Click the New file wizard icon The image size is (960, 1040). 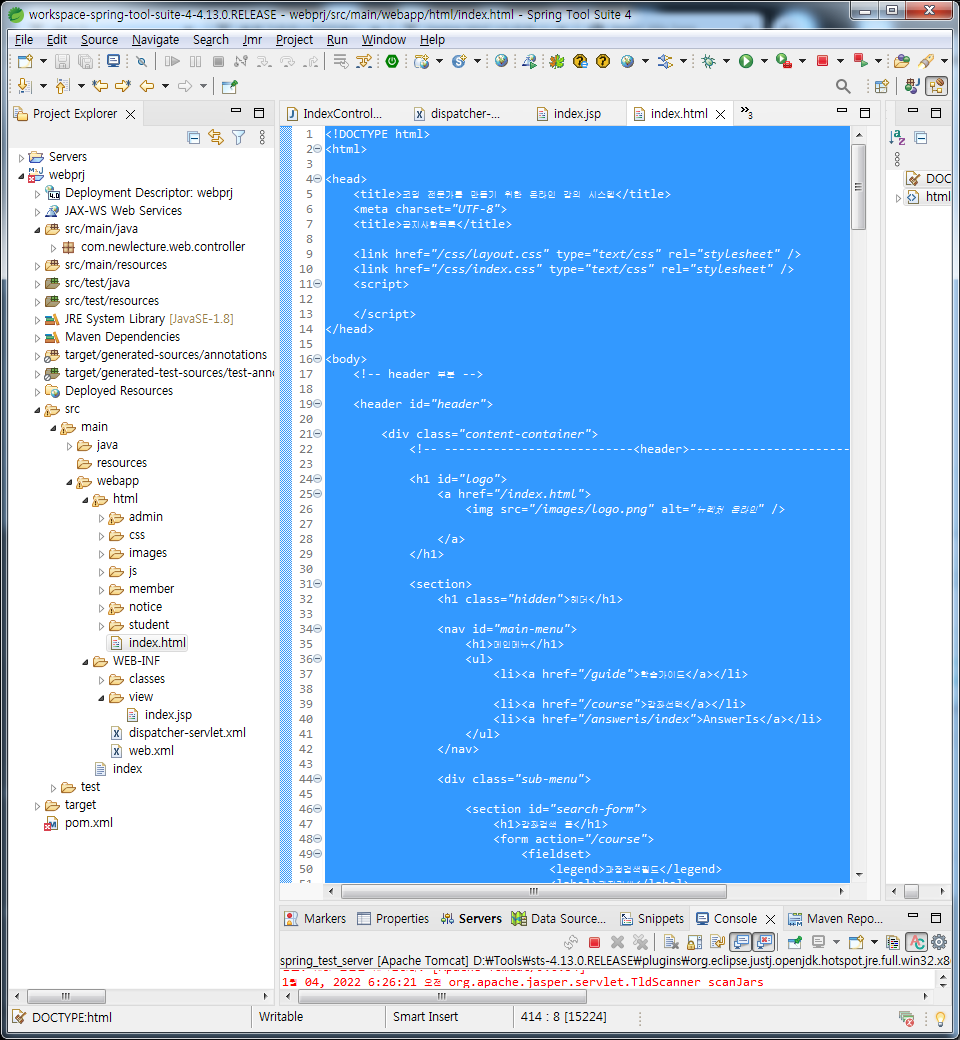(x=25, y=62)
